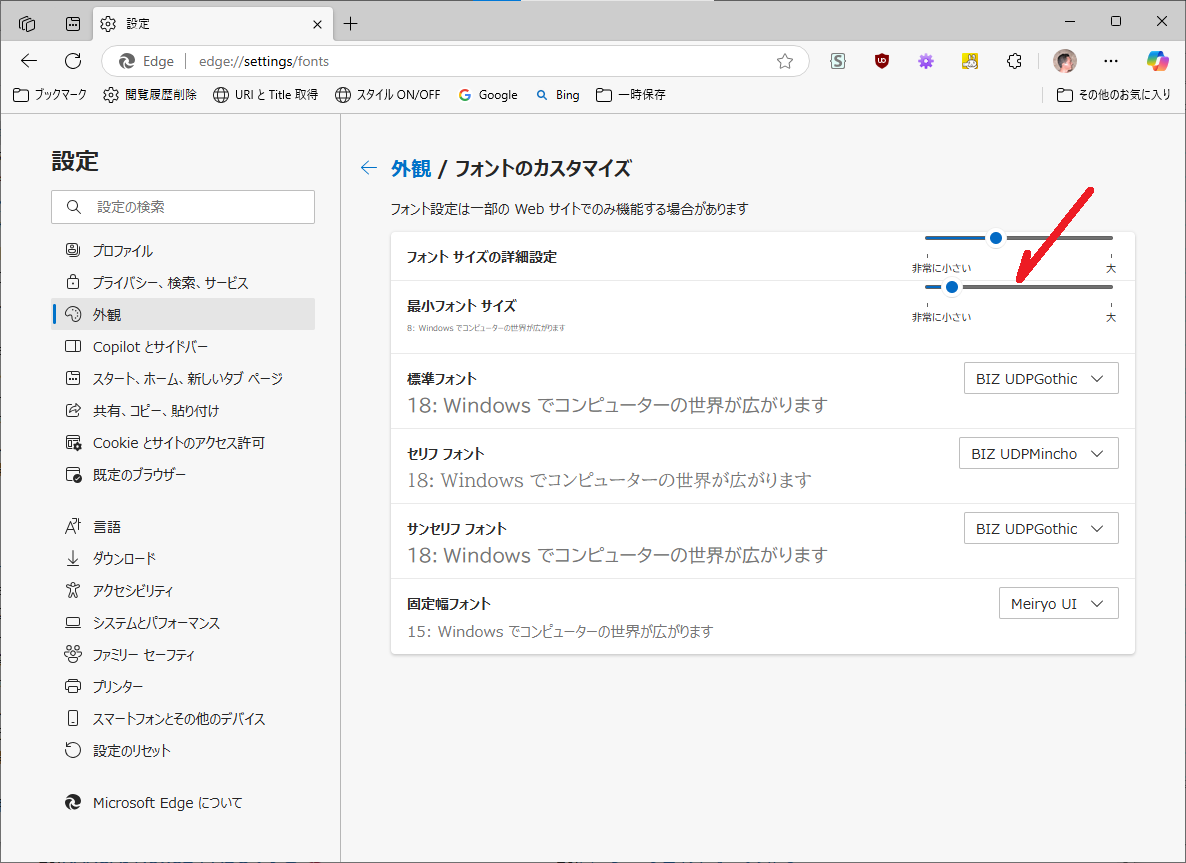The height and width of the screenshot is (863, 1186).
Task: Expand the セリフ フォント BIZ UDPMincho dropdown
Action: (x=1038, y=454)
